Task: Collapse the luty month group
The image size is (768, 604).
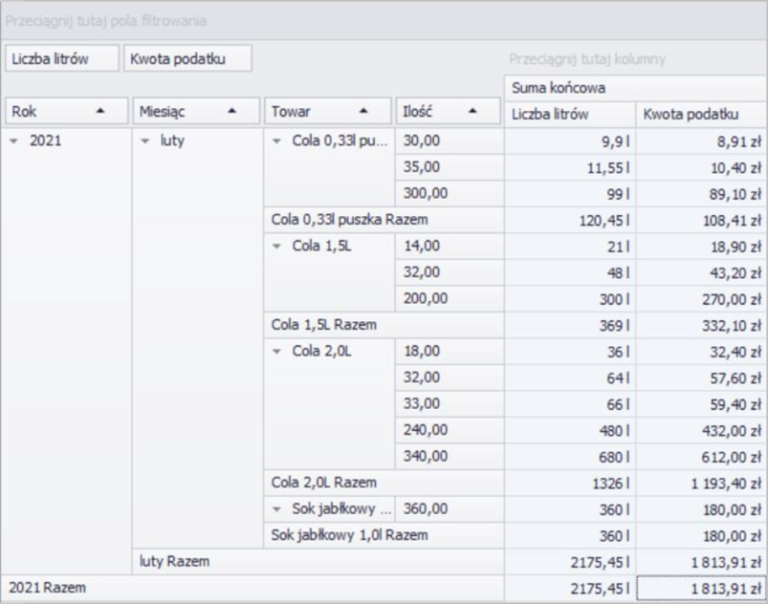Action: [147, 141]
